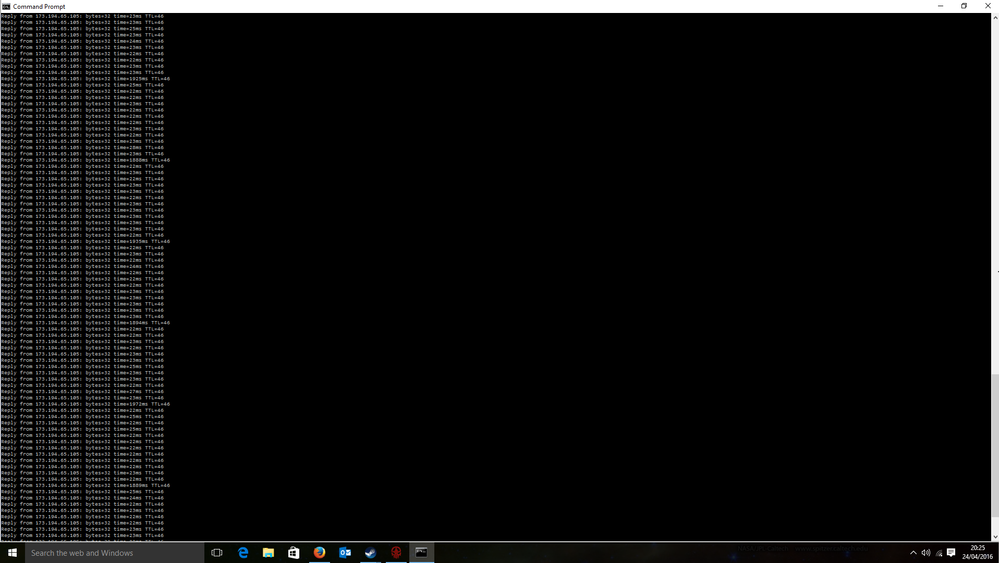This screenshot has height=563, width=999.
Task: Select the Command Prompt taskbar button
Action: (421, 553)
